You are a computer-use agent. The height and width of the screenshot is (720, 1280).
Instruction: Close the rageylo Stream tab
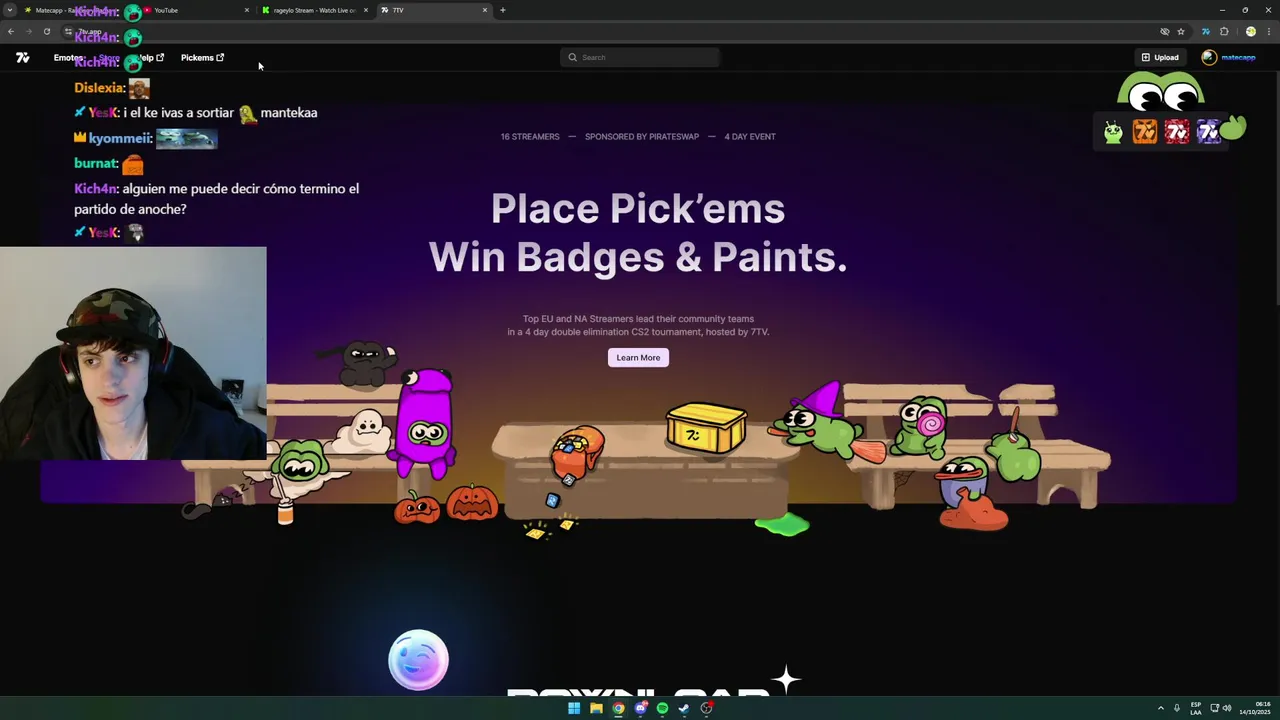[366, 10]
